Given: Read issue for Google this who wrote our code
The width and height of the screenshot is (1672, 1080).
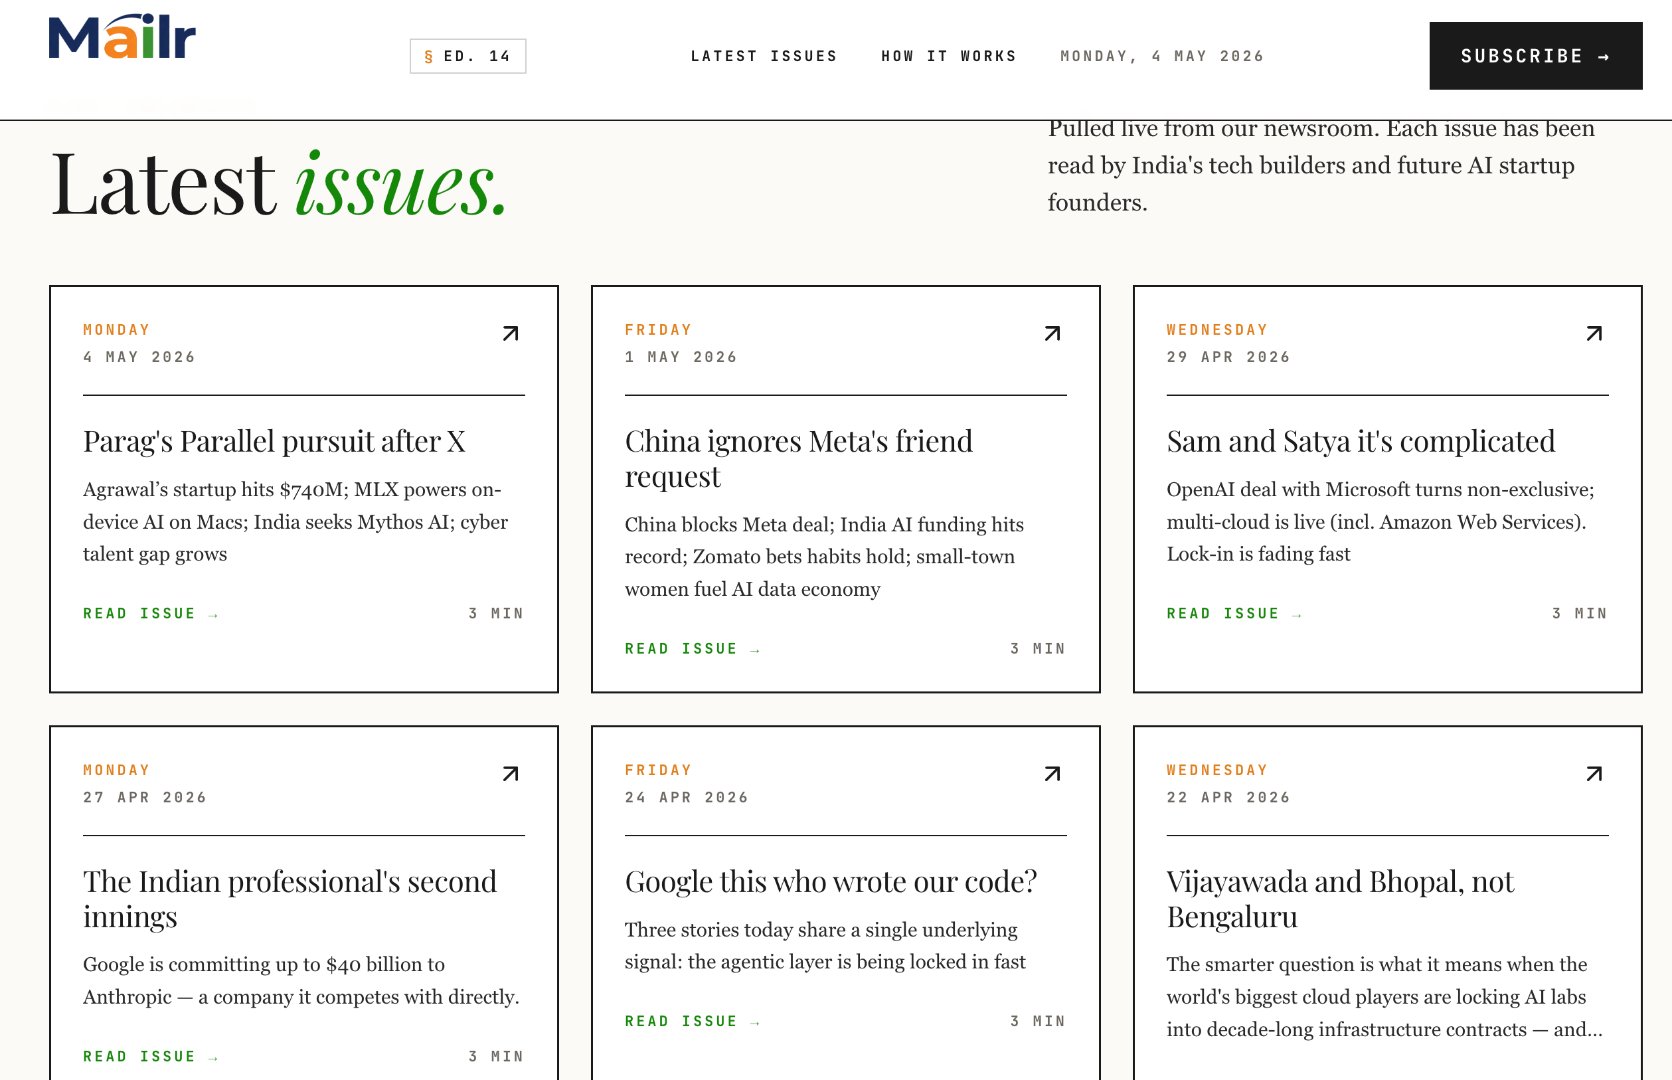Looking at the screenshot, I should (x=693, y=1021).
